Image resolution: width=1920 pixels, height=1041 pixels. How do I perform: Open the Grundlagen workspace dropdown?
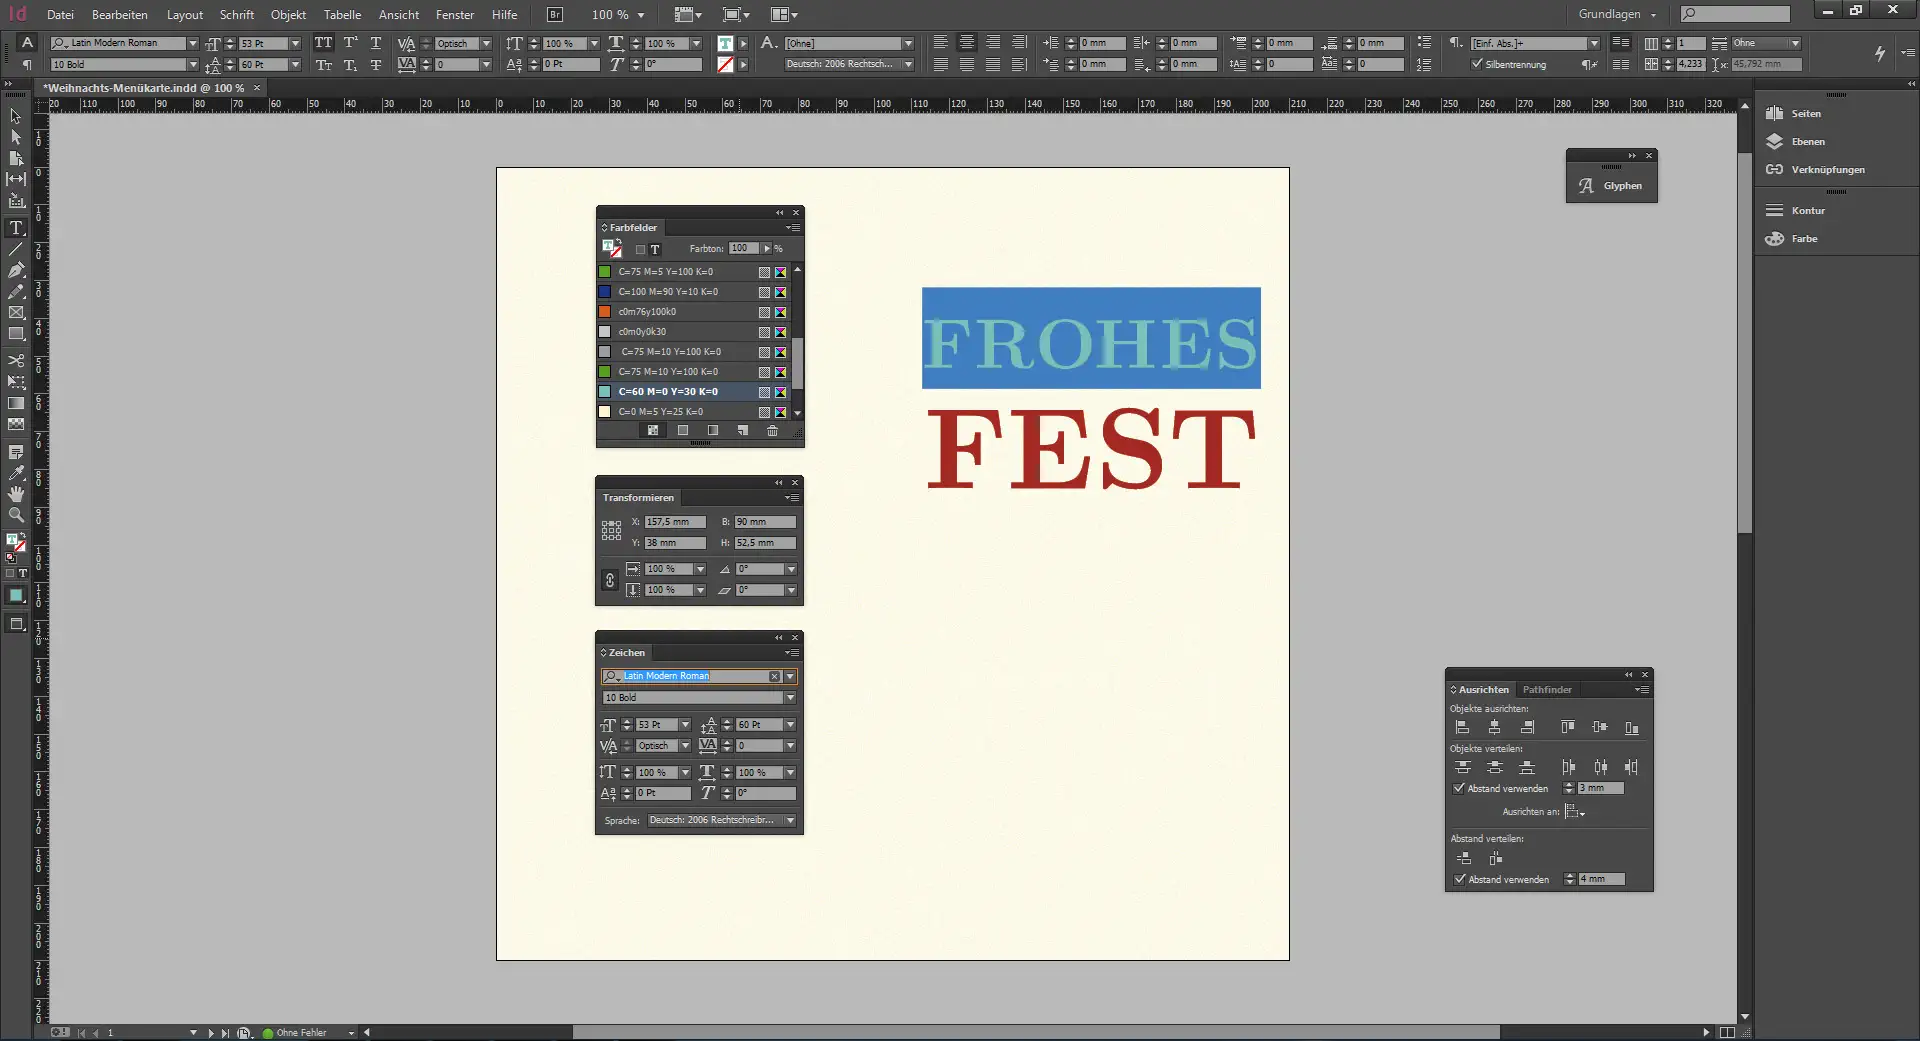[1617, 15]
